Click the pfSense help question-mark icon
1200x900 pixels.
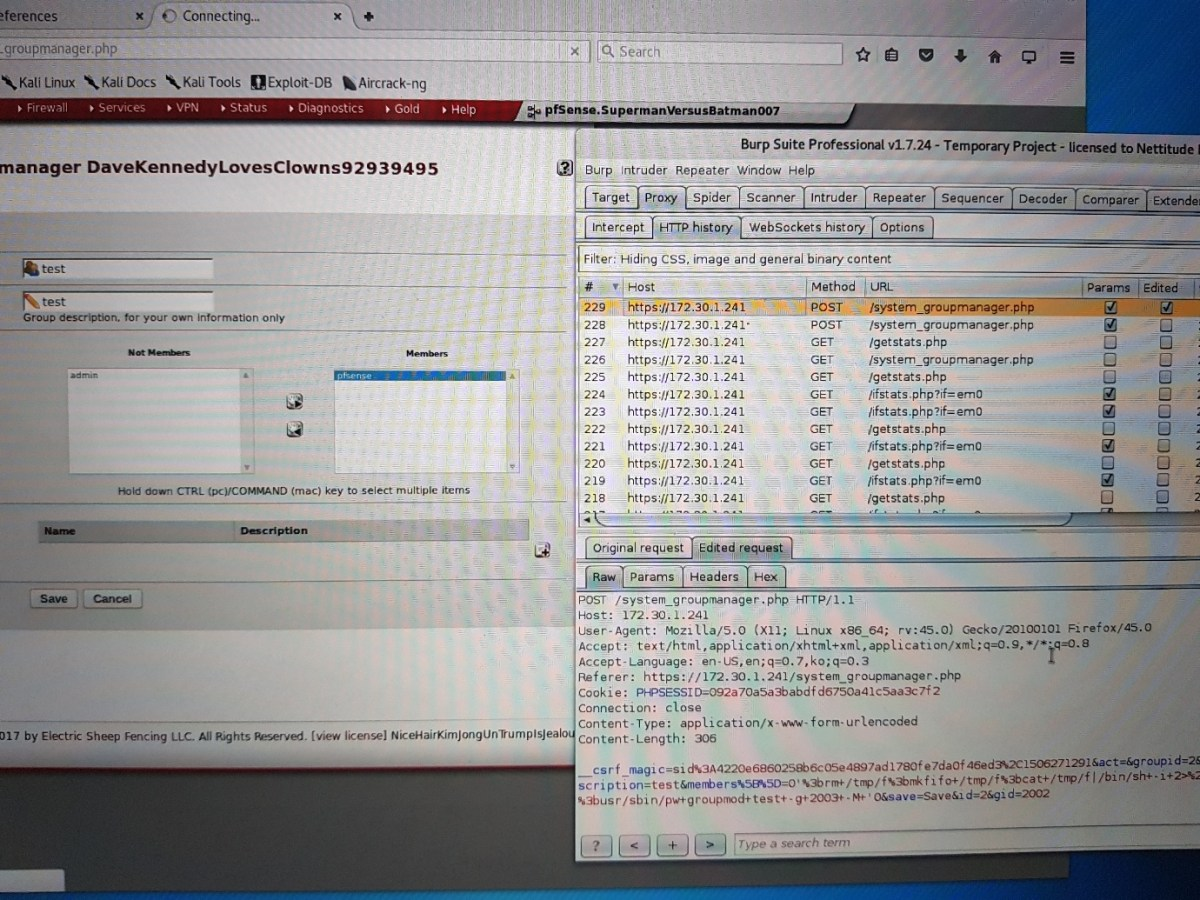point(565,169)
